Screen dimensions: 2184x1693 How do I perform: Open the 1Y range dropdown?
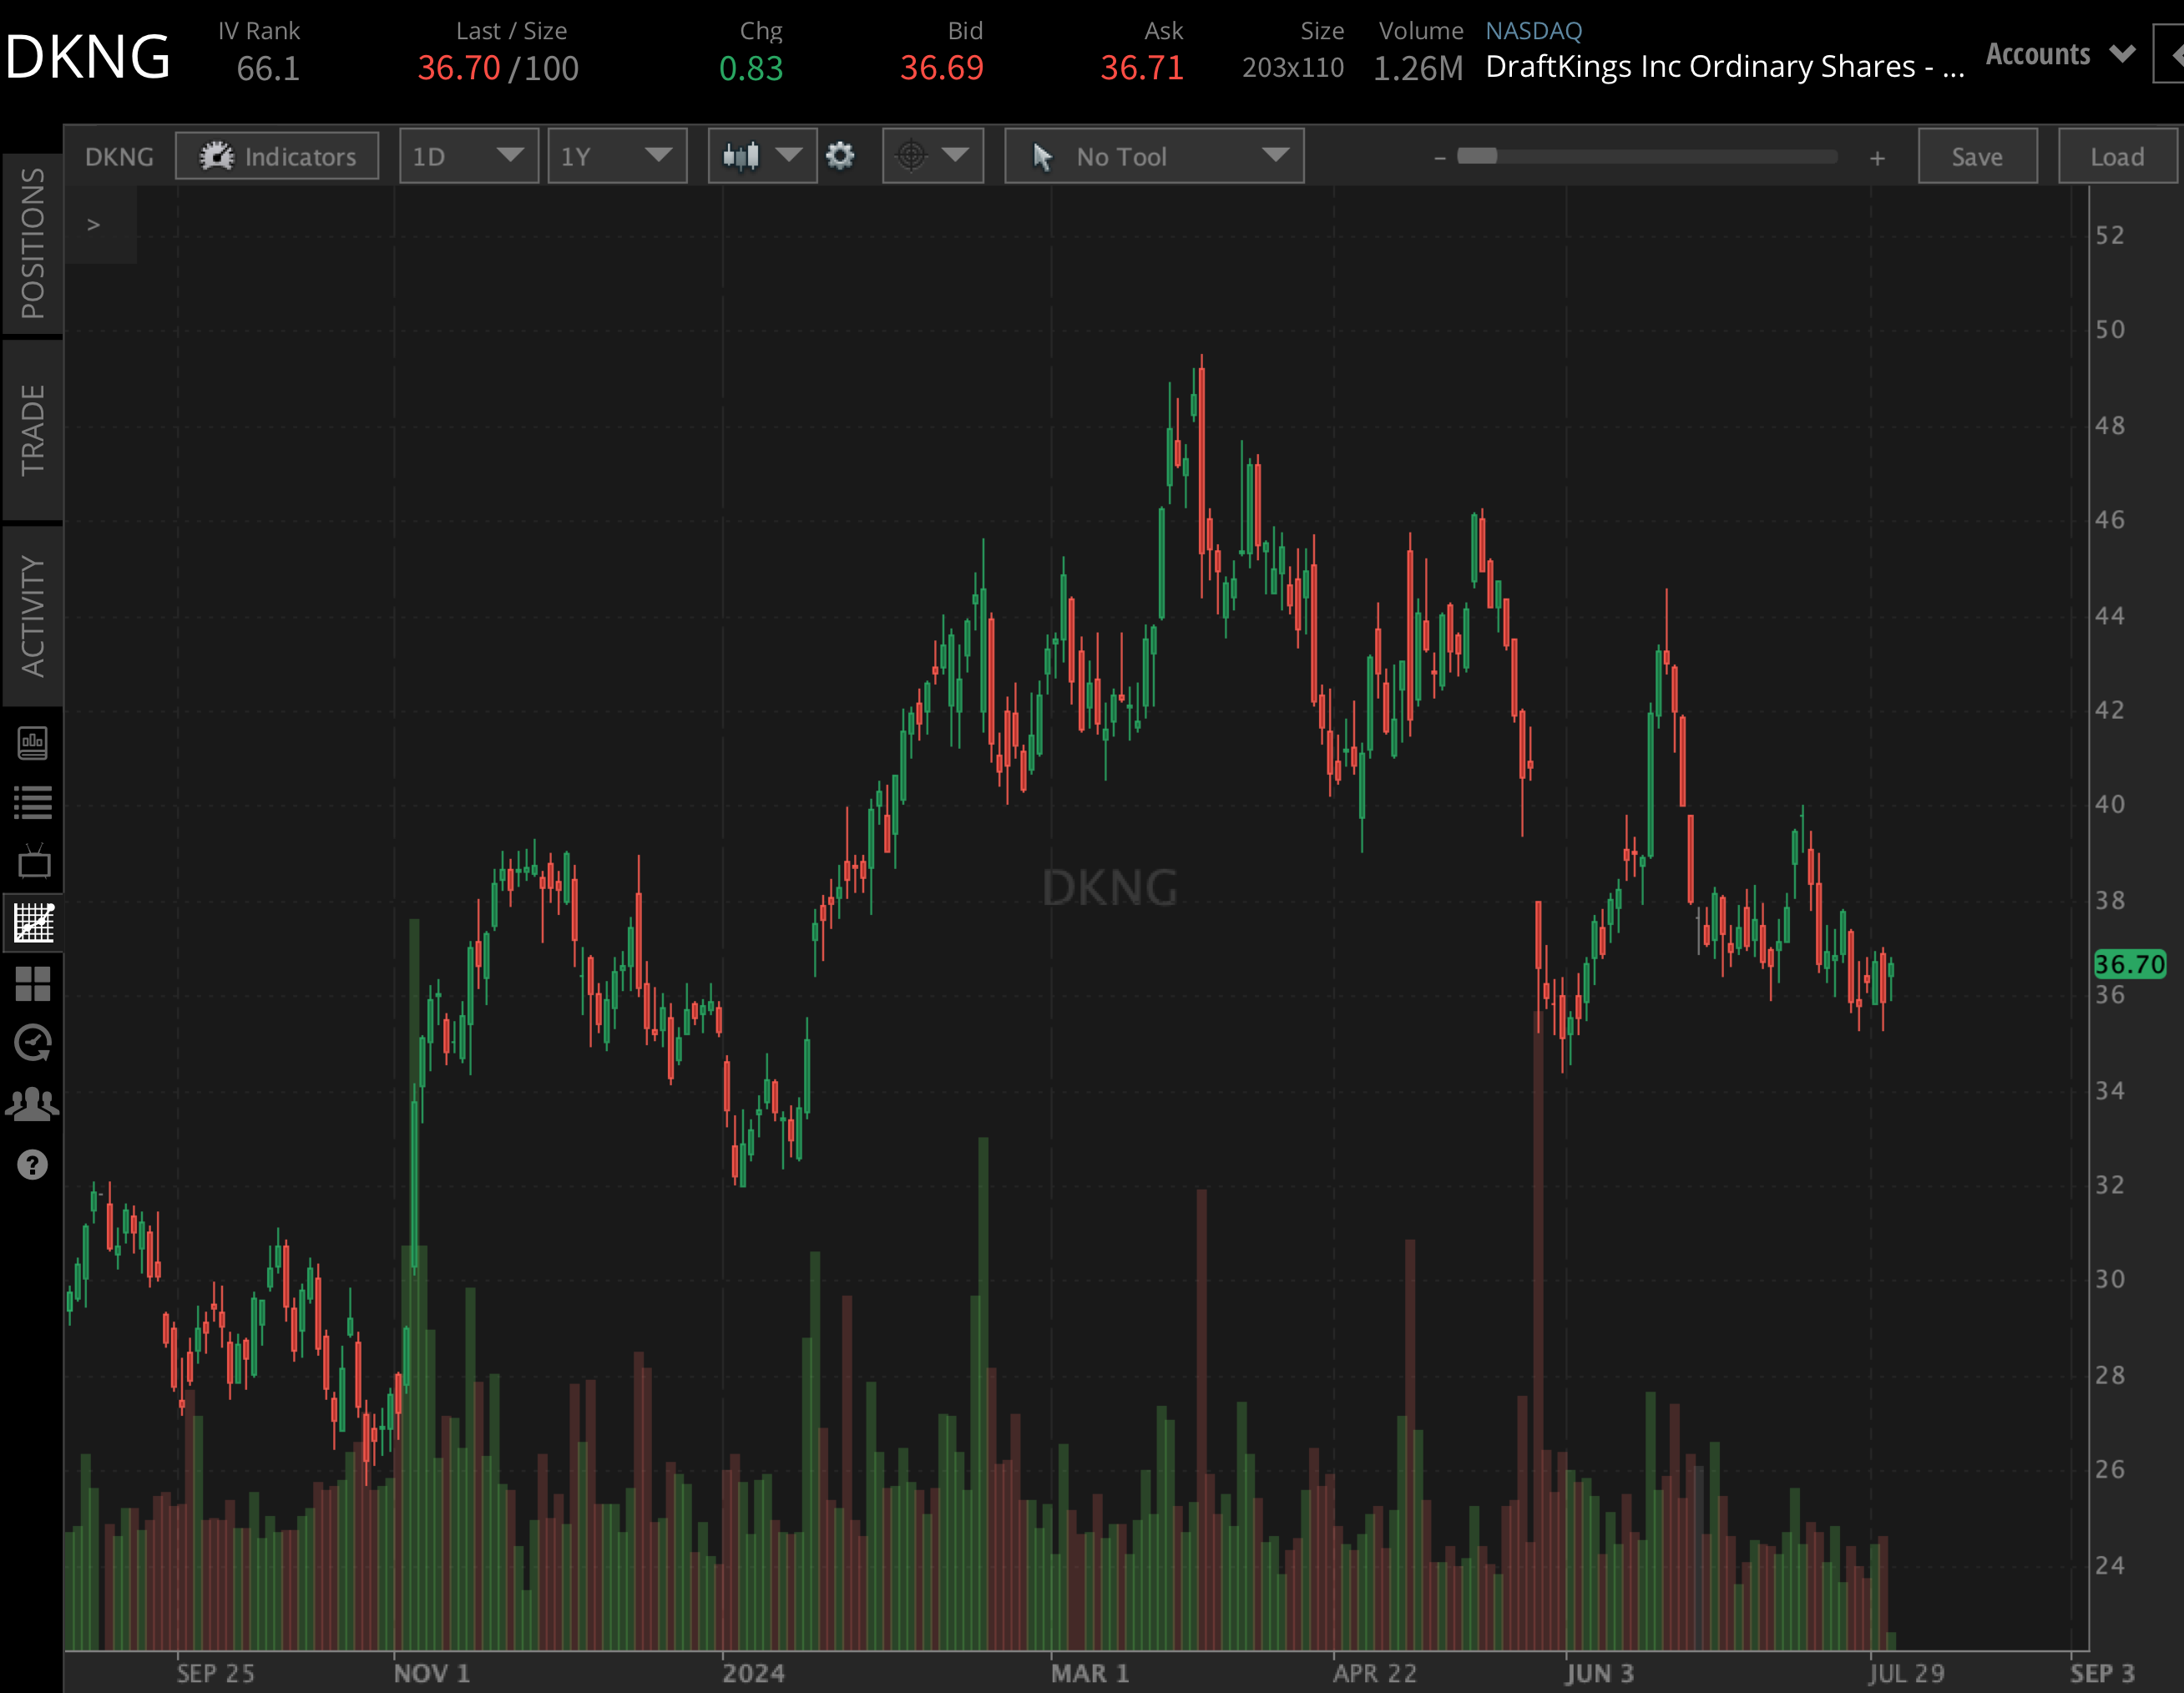617,156
